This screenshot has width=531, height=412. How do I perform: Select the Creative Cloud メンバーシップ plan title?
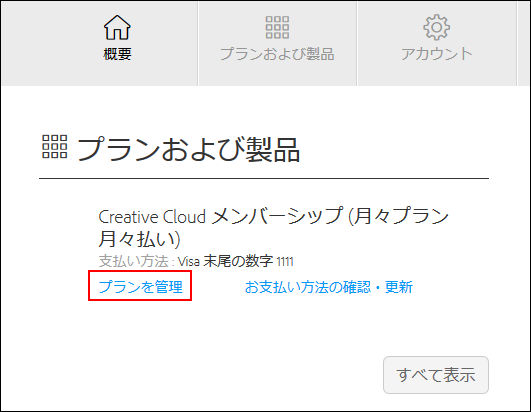pos(274,227)
